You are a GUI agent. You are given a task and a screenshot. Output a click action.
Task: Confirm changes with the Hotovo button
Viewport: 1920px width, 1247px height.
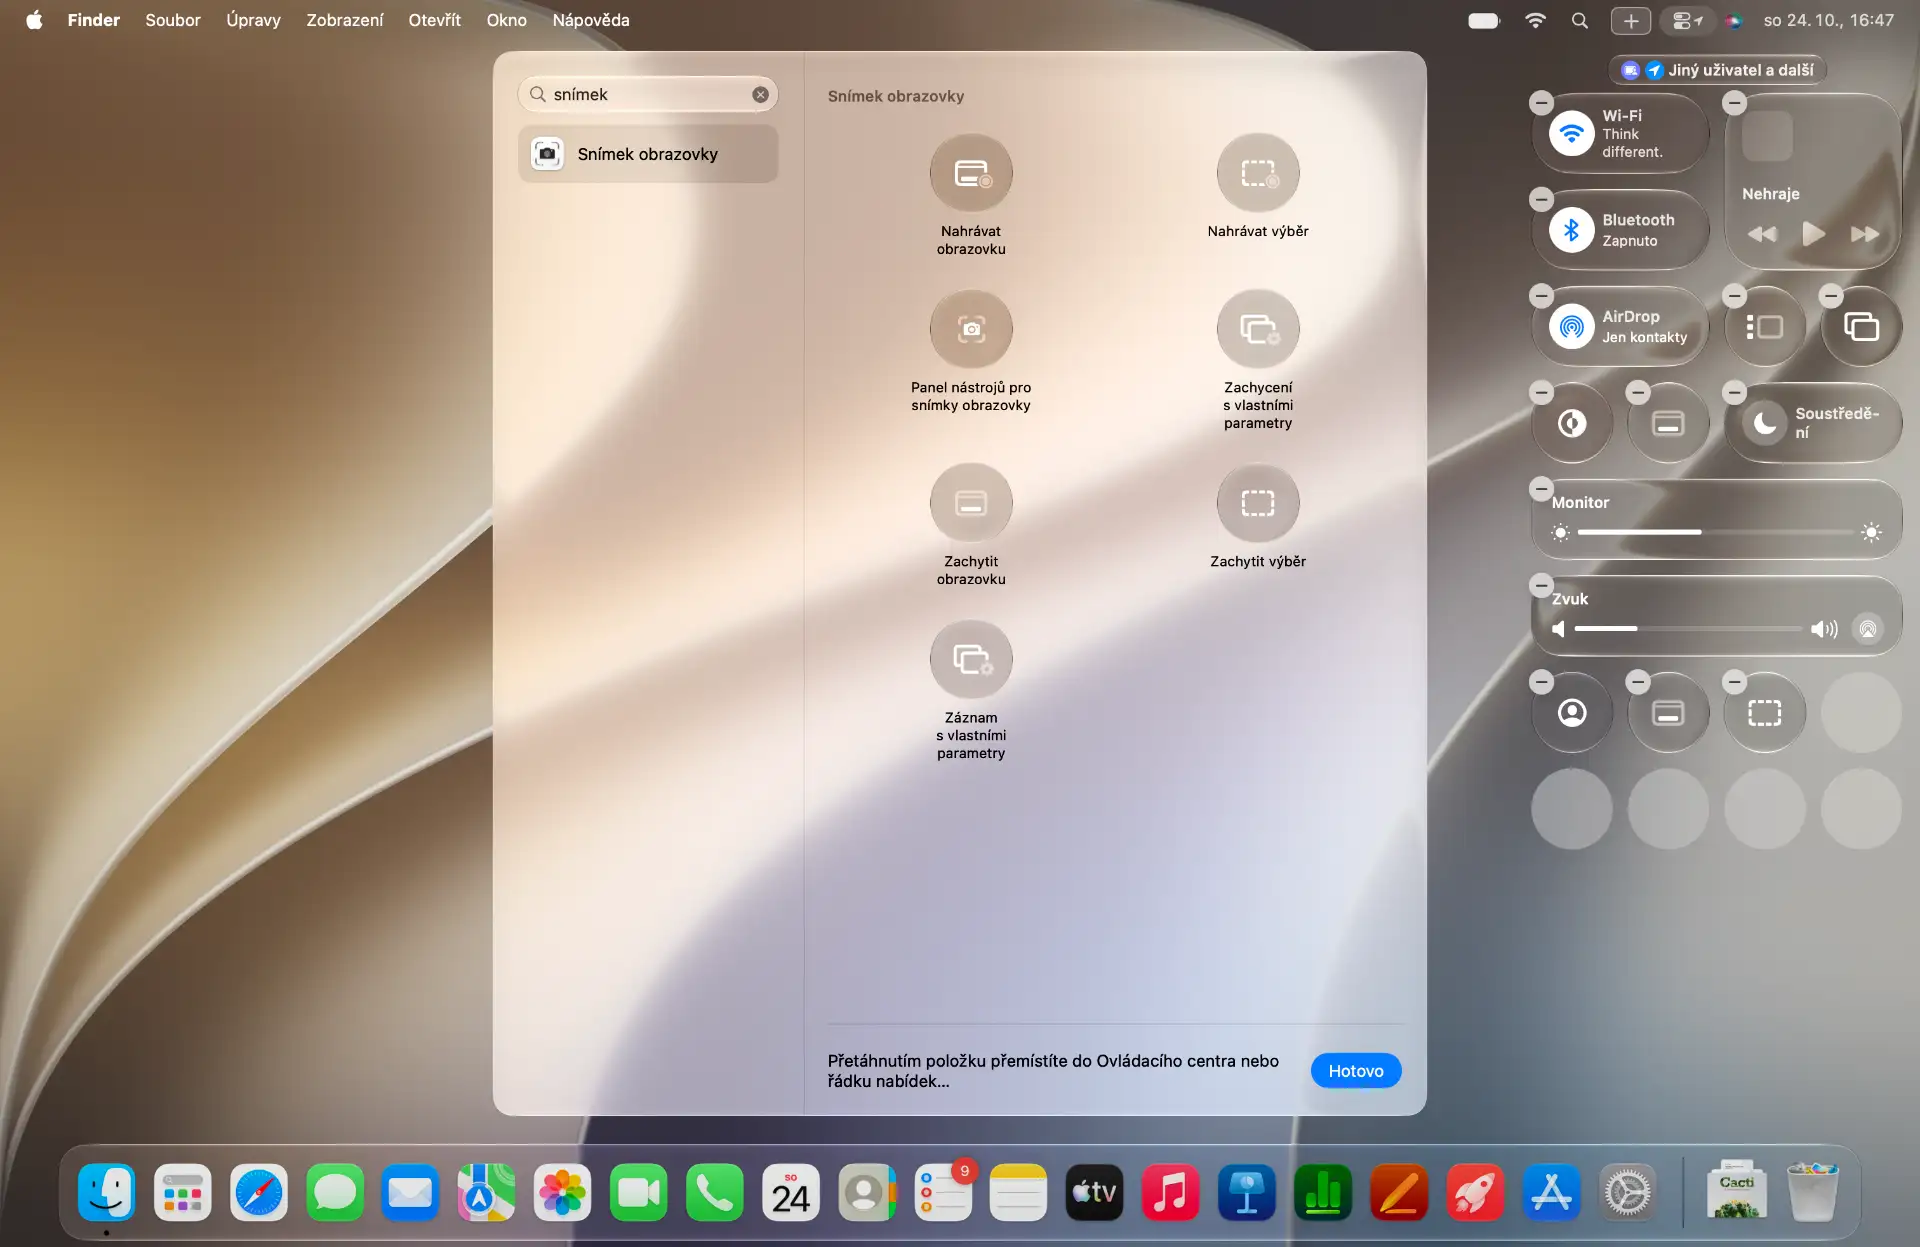1356,1071
